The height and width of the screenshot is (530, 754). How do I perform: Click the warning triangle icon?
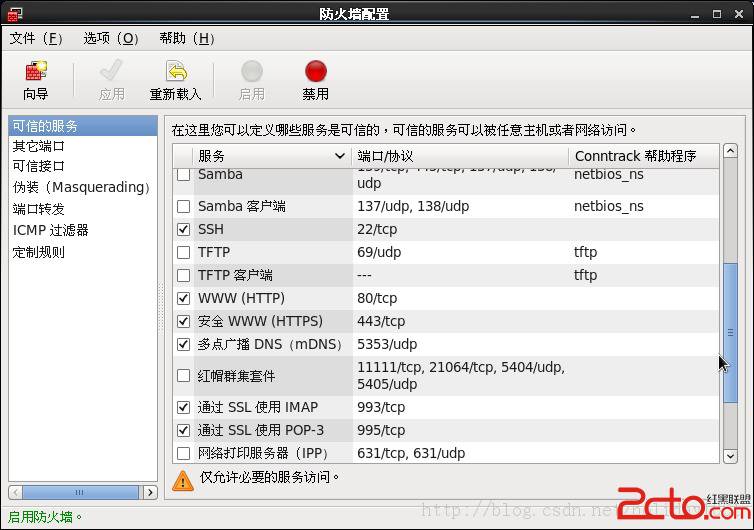[x=183, y=480]
